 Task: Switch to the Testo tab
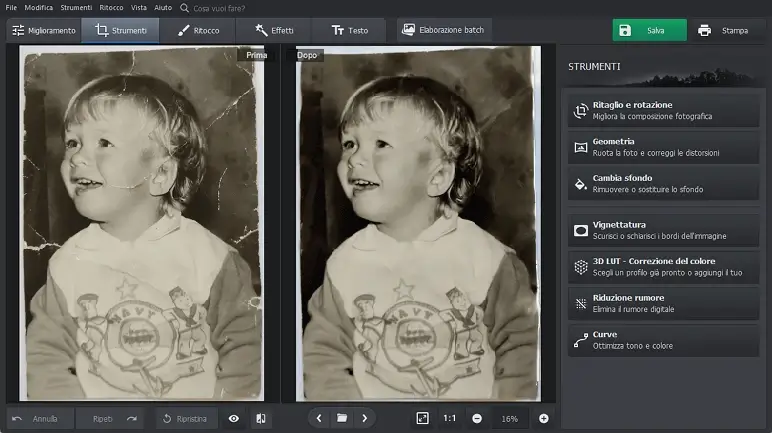click(349, 31)
